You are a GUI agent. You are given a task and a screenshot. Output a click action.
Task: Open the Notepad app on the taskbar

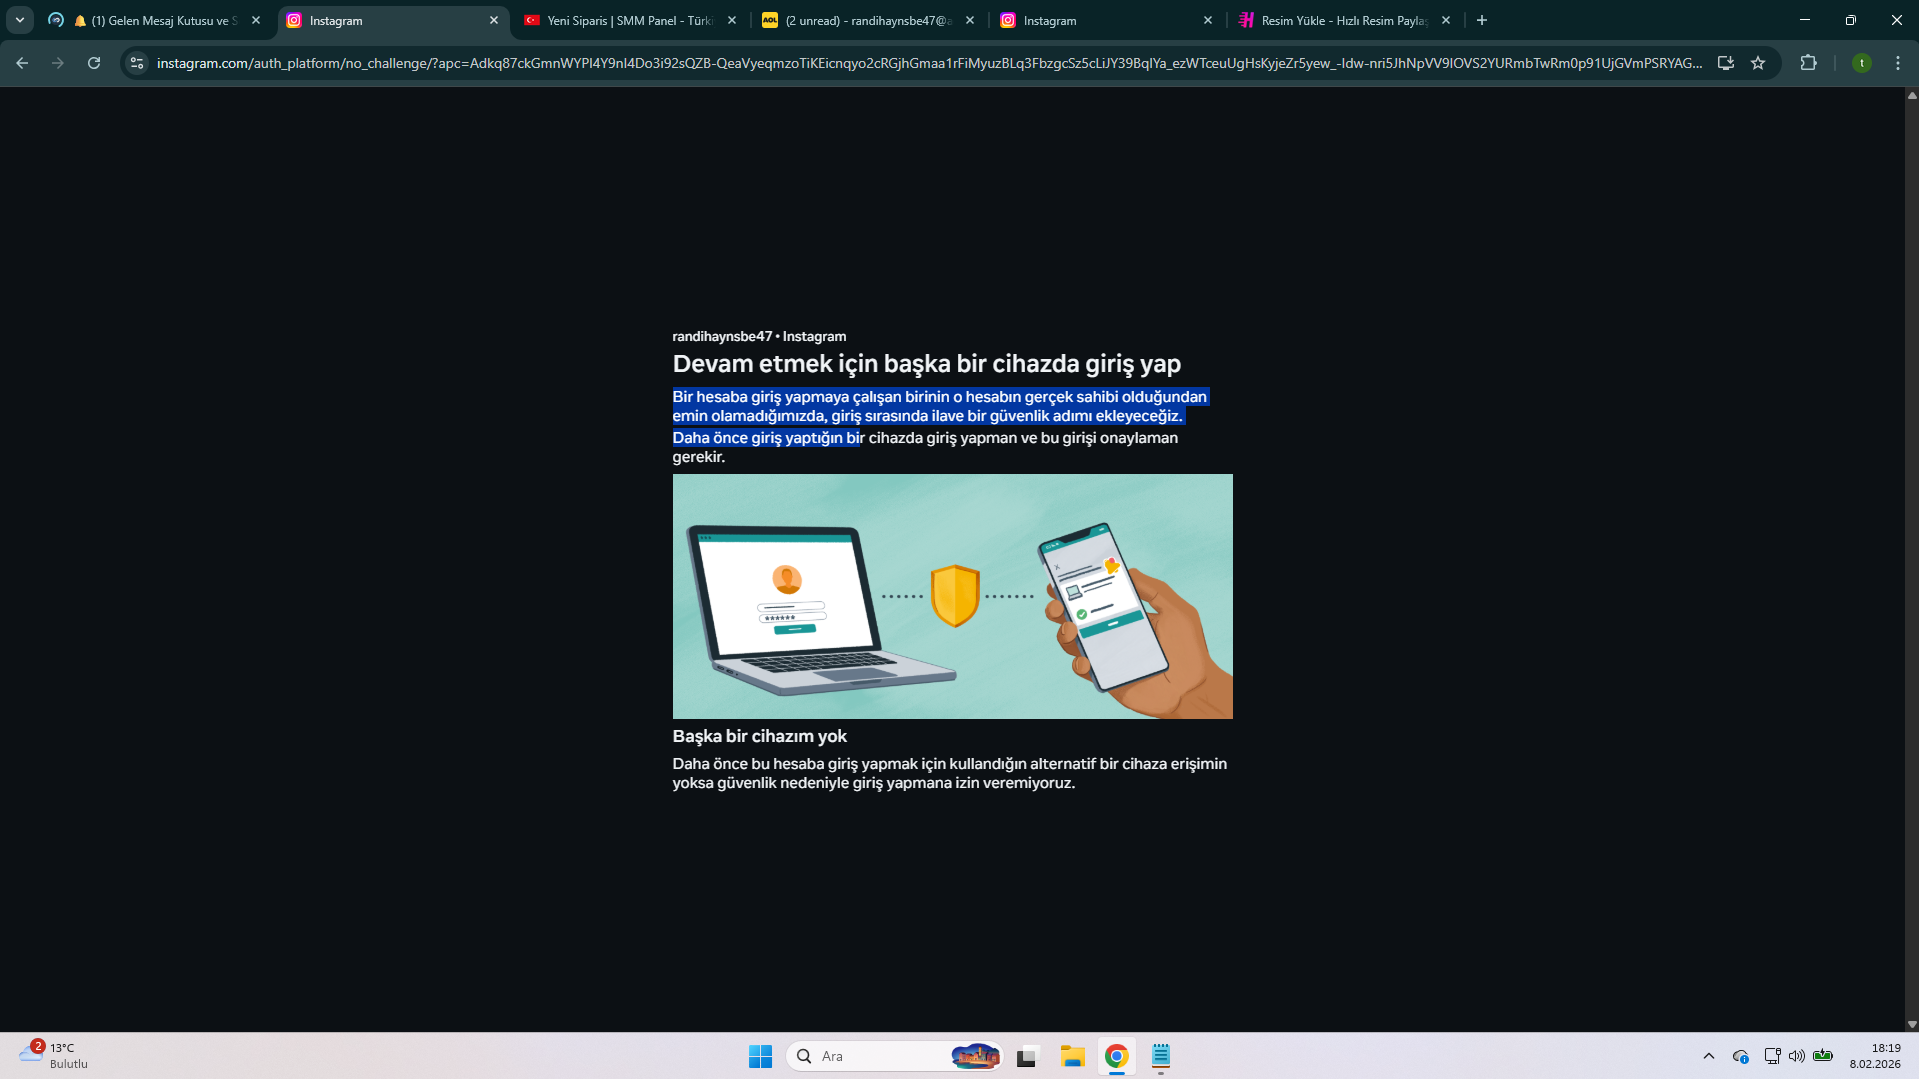1161,1056
